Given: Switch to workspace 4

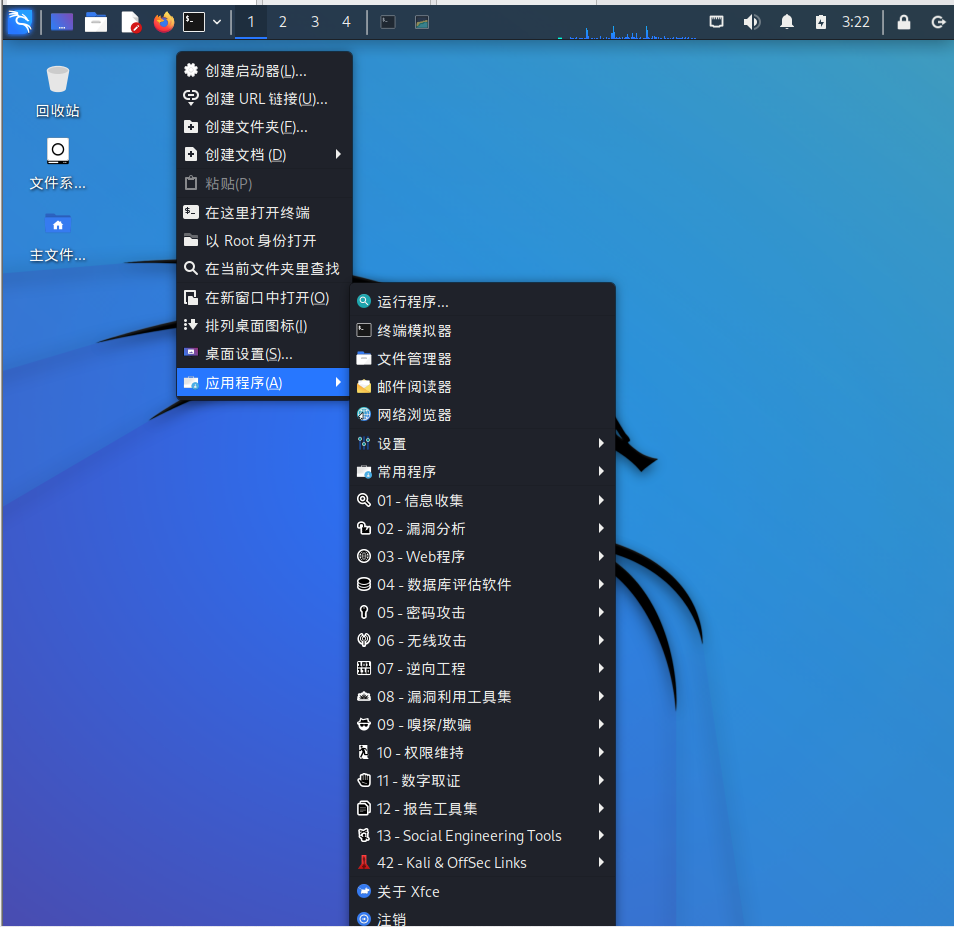Looking at the screenshot, I should point(347,23).
